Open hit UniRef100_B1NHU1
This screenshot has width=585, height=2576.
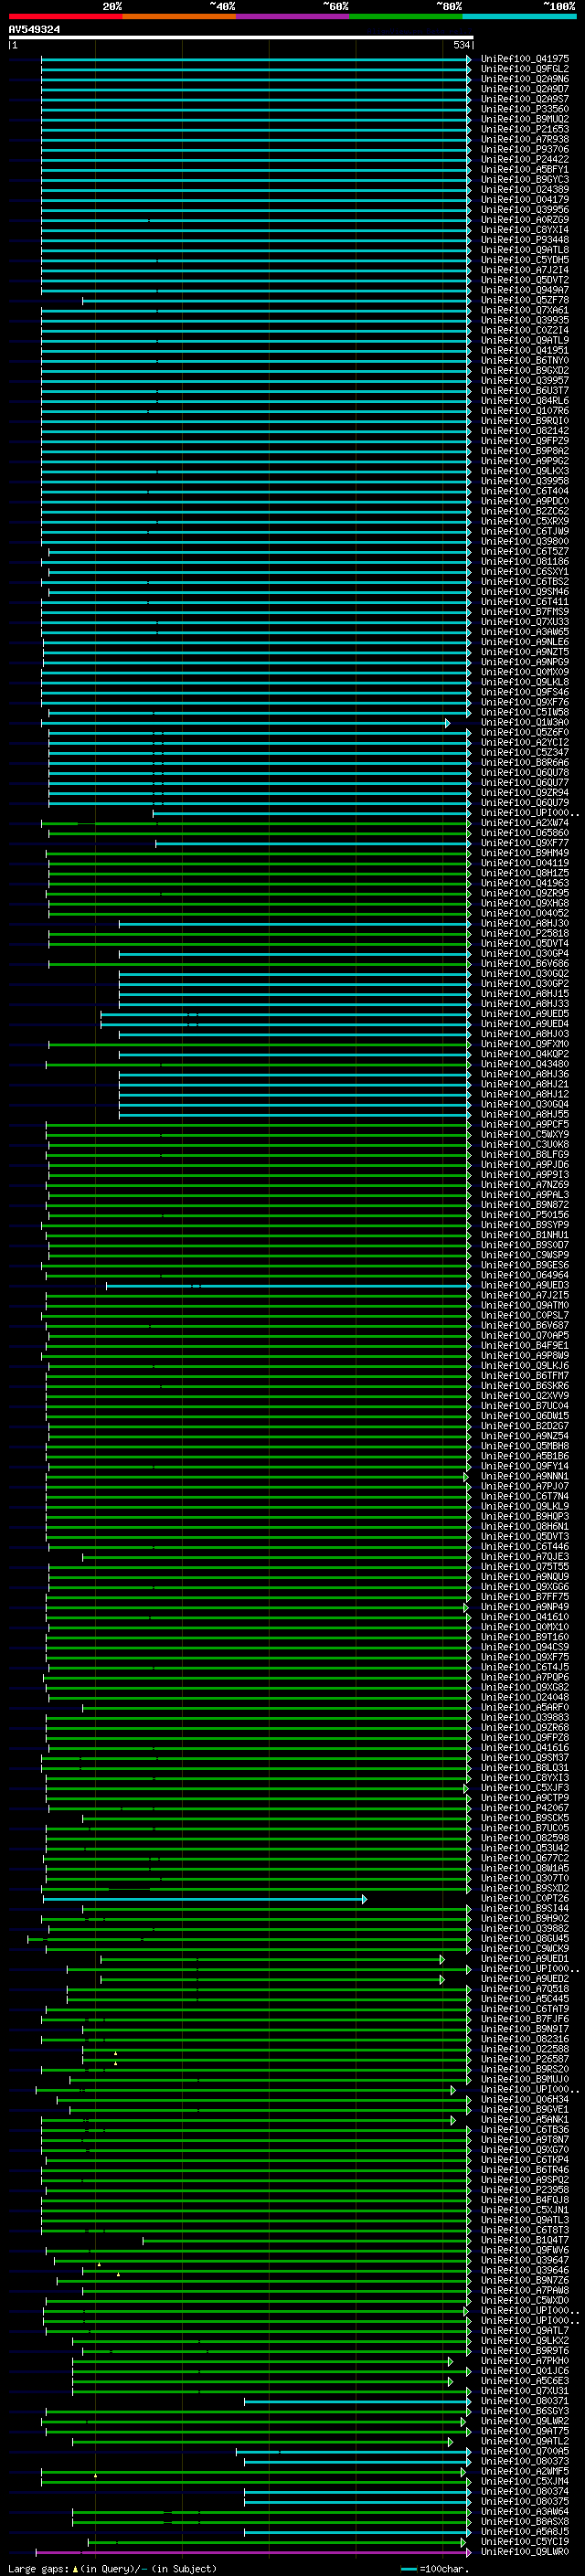525,1235
